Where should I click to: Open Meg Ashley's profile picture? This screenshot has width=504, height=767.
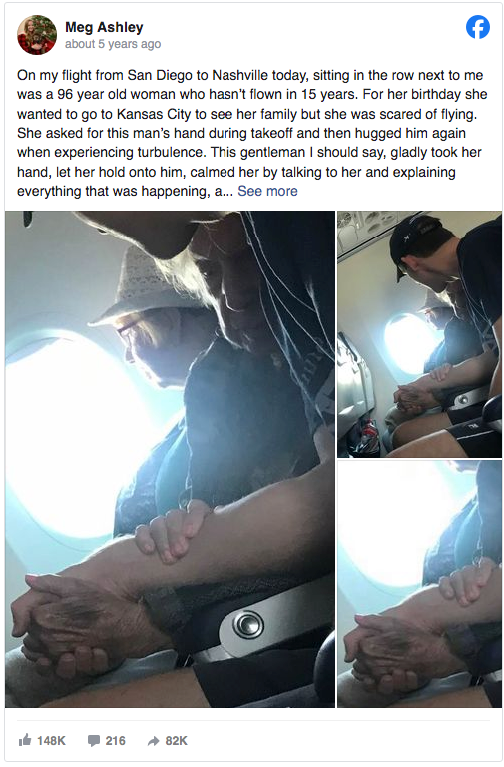pos(37,35)
